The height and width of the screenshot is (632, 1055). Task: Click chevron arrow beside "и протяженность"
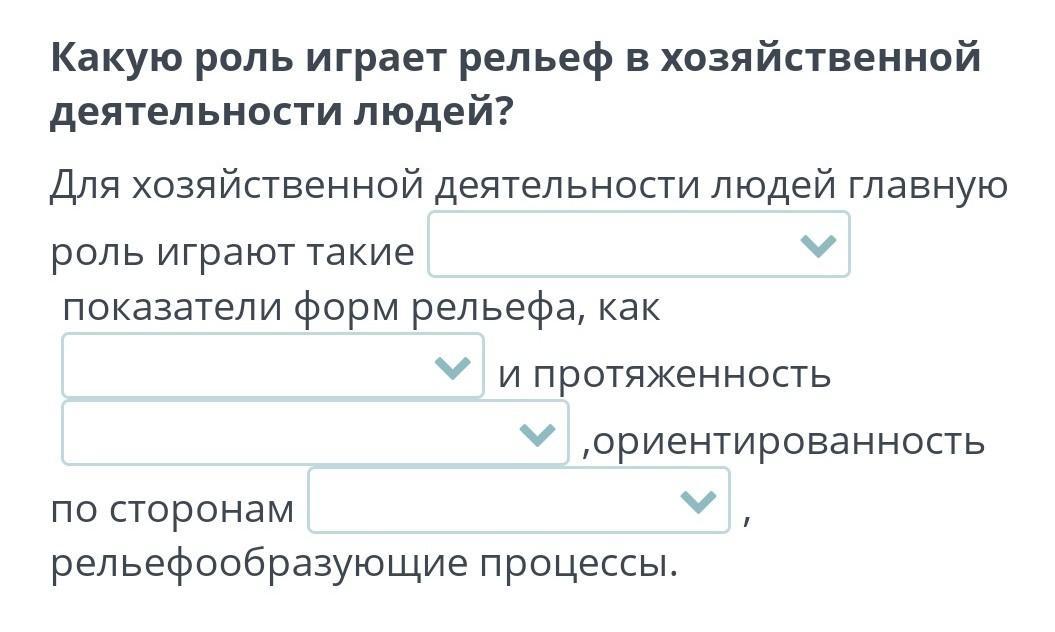[x=453, y=367]
